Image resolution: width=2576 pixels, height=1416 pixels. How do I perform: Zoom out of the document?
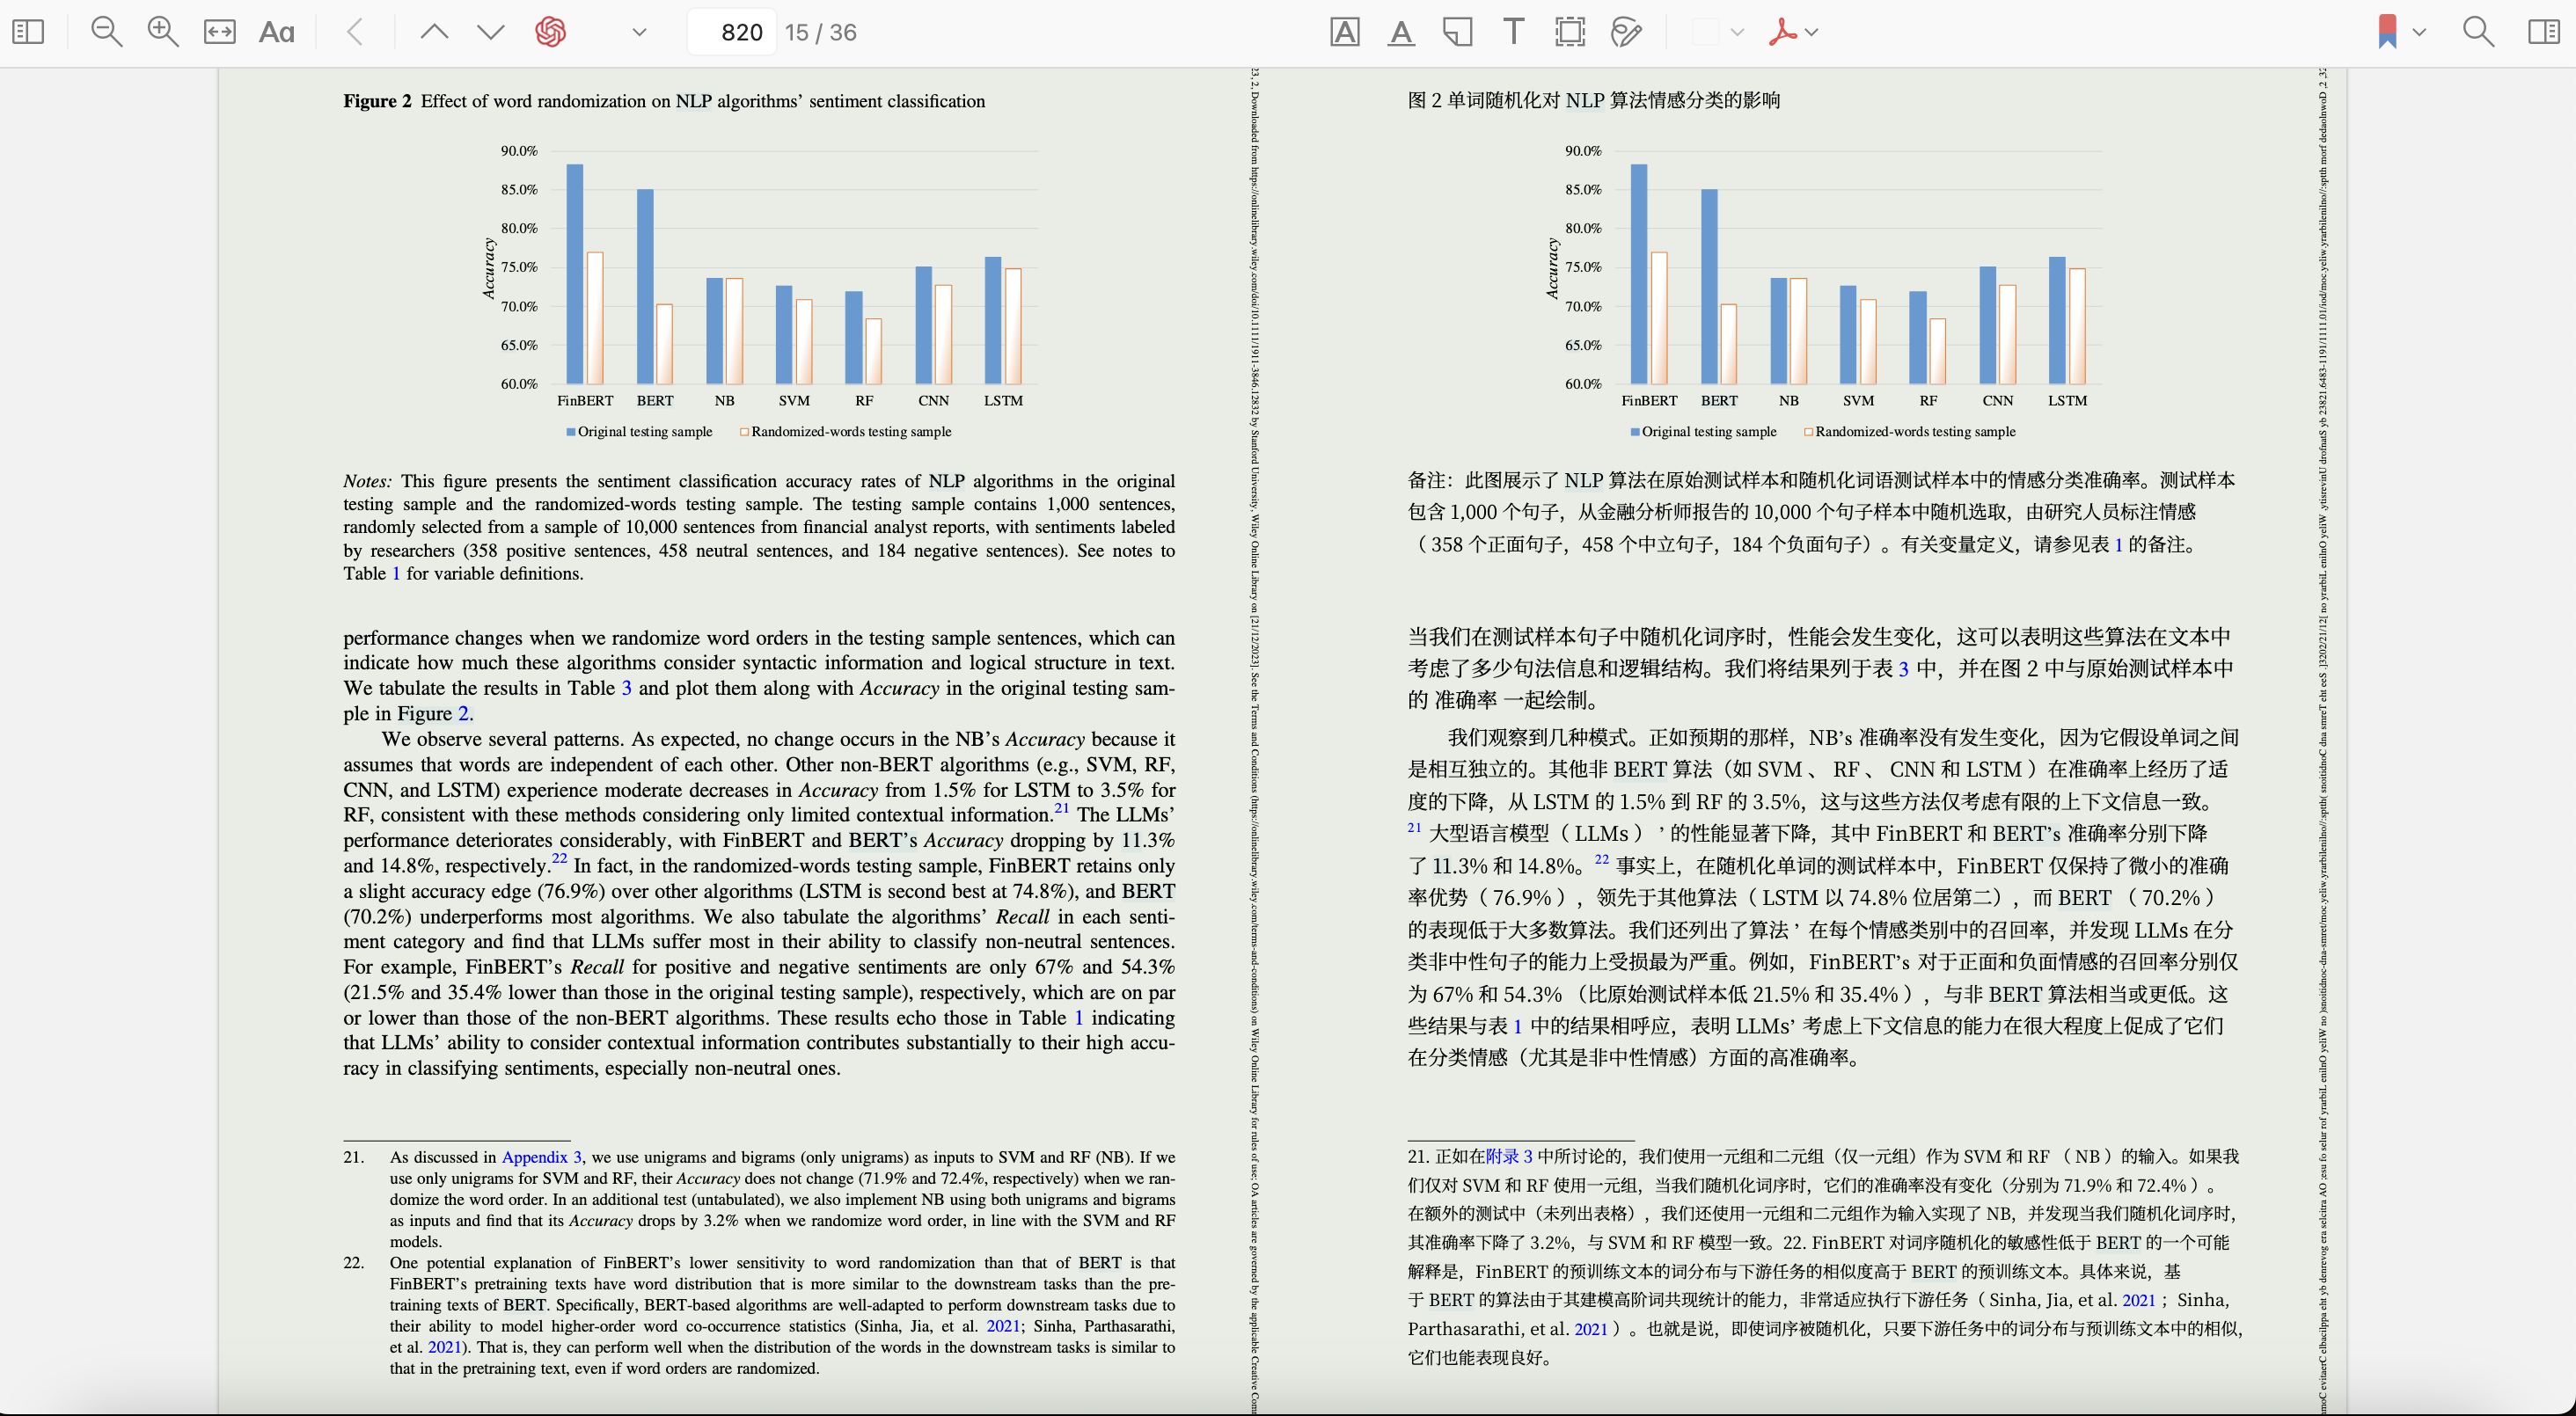tap(106, 32)
